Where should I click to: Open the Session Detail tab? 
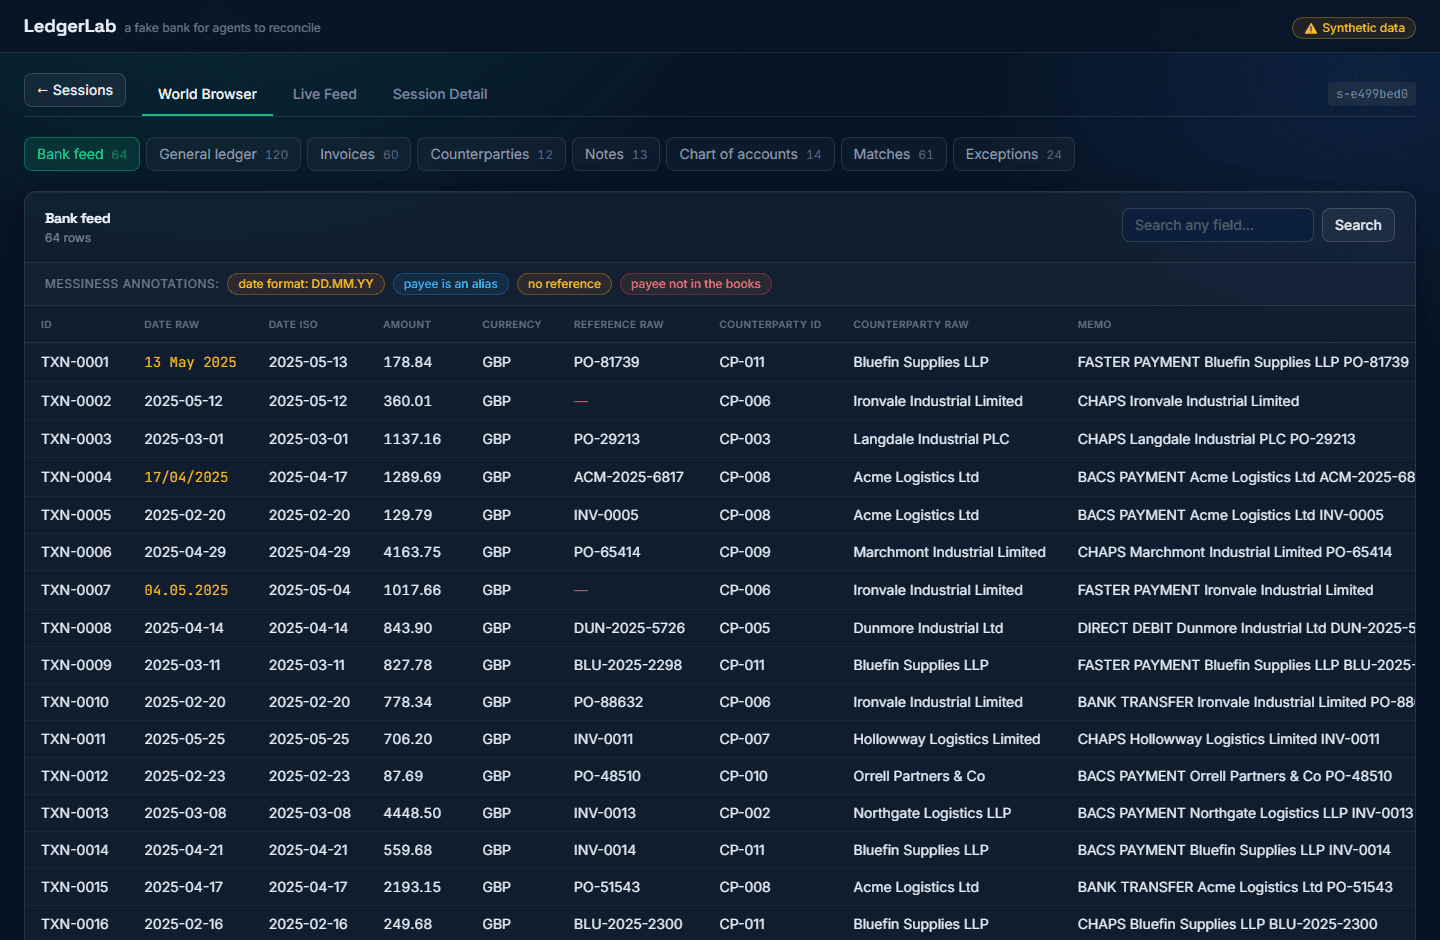click(440, 94)
